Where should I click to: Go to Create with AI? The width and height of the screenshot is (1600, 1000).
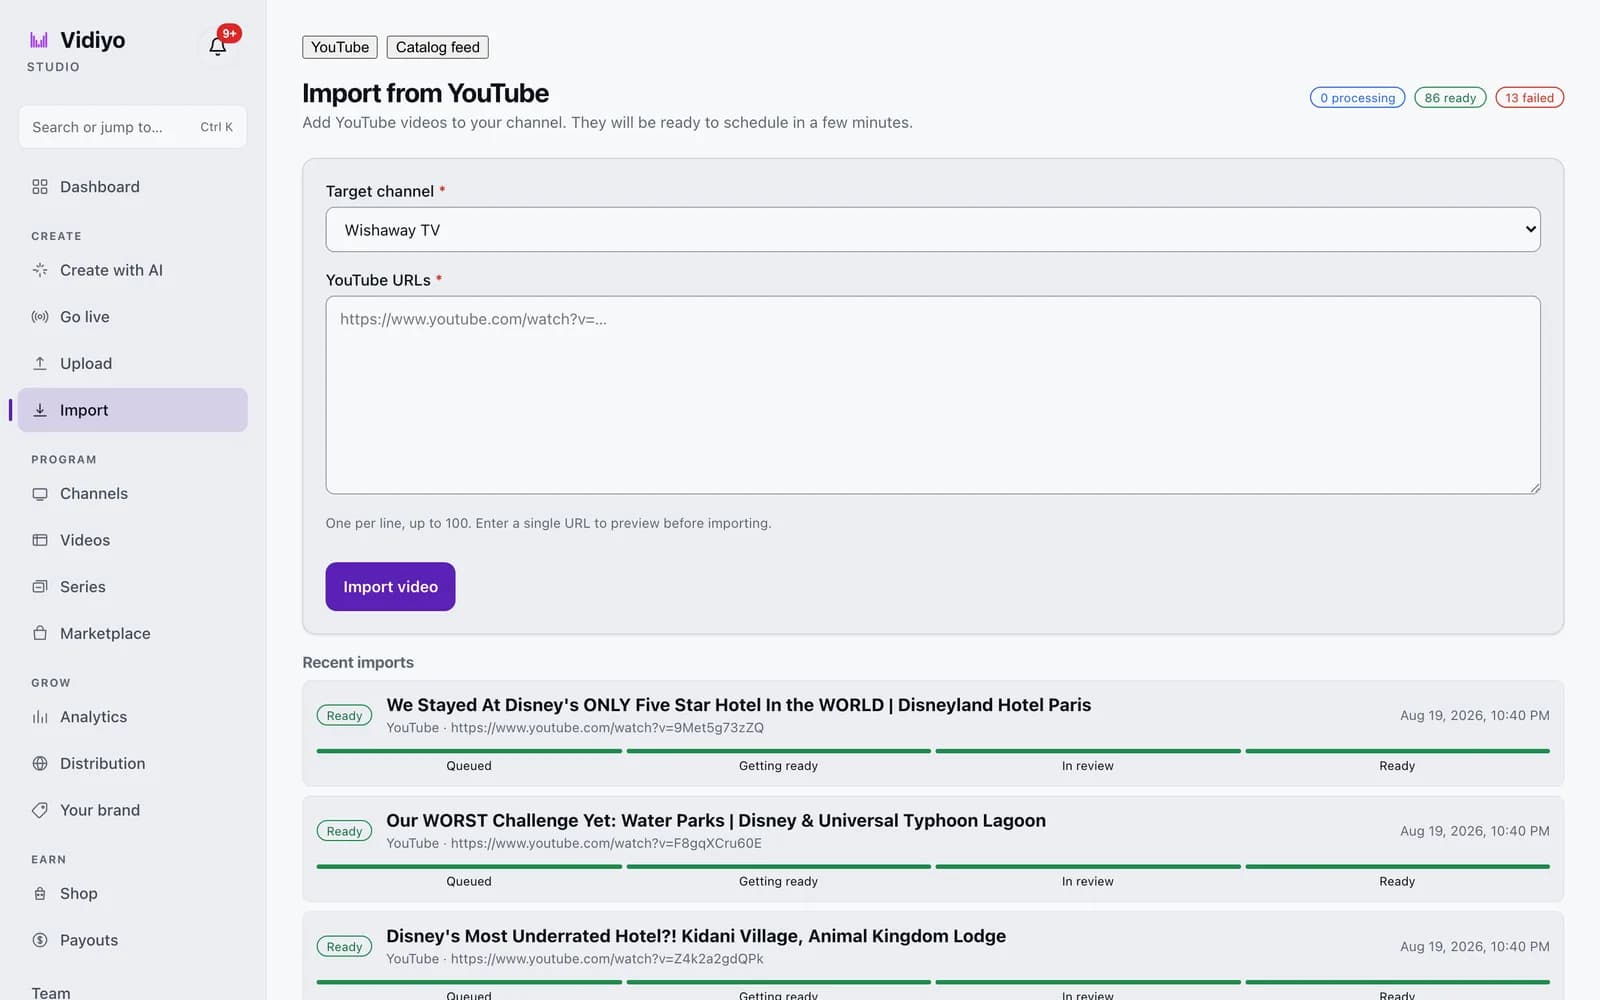133,270
